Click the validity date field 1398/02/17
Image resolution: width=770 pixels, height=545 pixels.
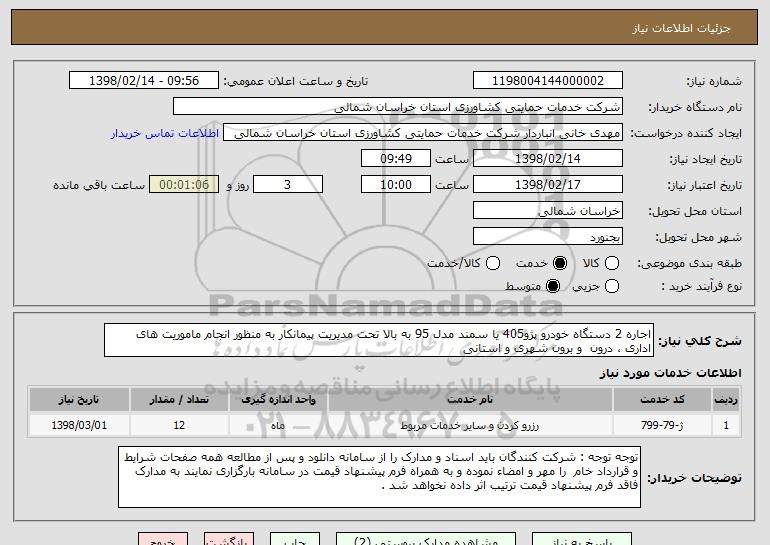coord(548,185)
